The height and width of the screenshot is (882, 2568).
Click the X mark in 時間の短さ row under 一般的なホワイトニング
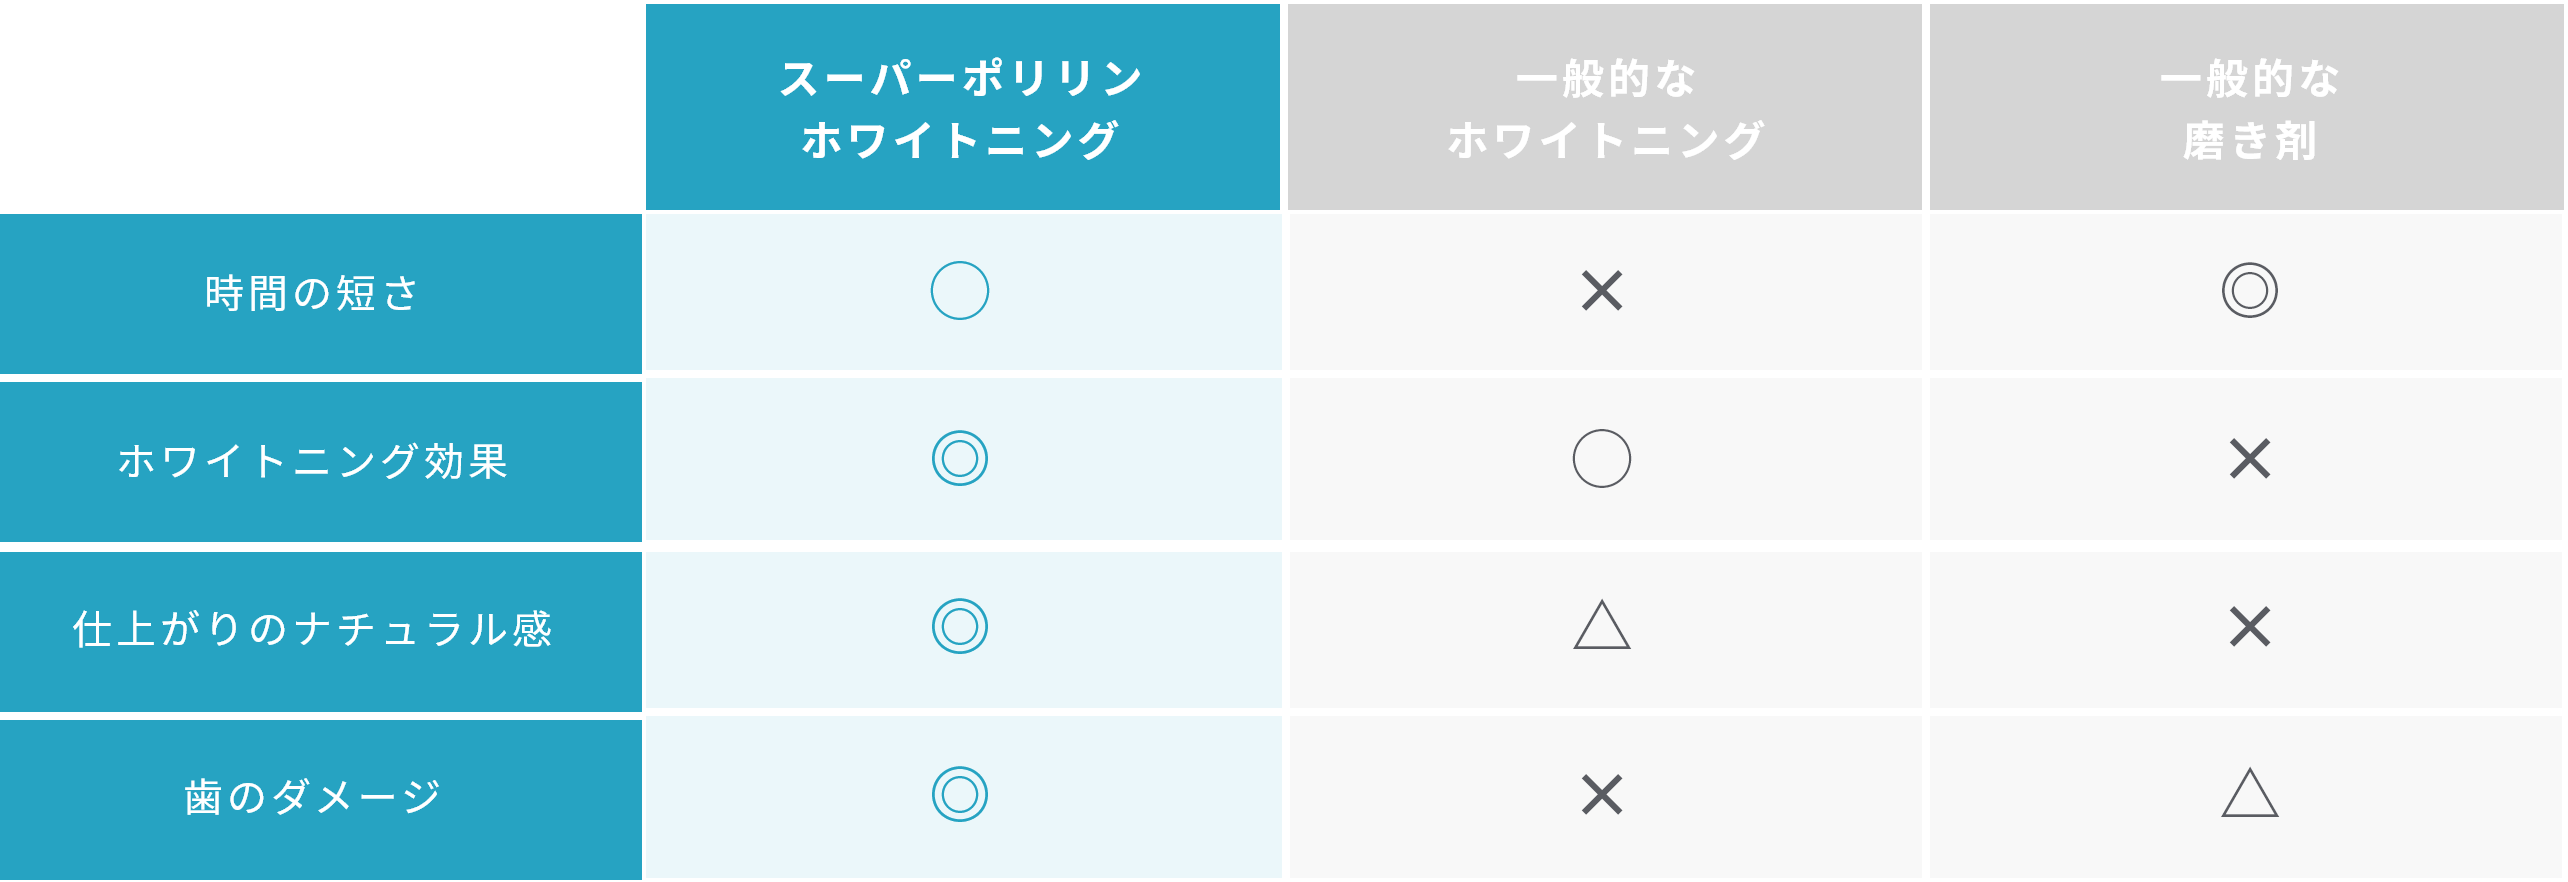[1602, 291]
